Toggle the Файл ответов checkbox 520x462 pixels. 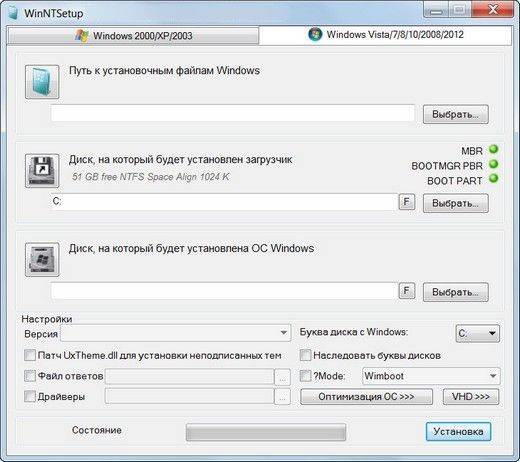coord(30,376)
